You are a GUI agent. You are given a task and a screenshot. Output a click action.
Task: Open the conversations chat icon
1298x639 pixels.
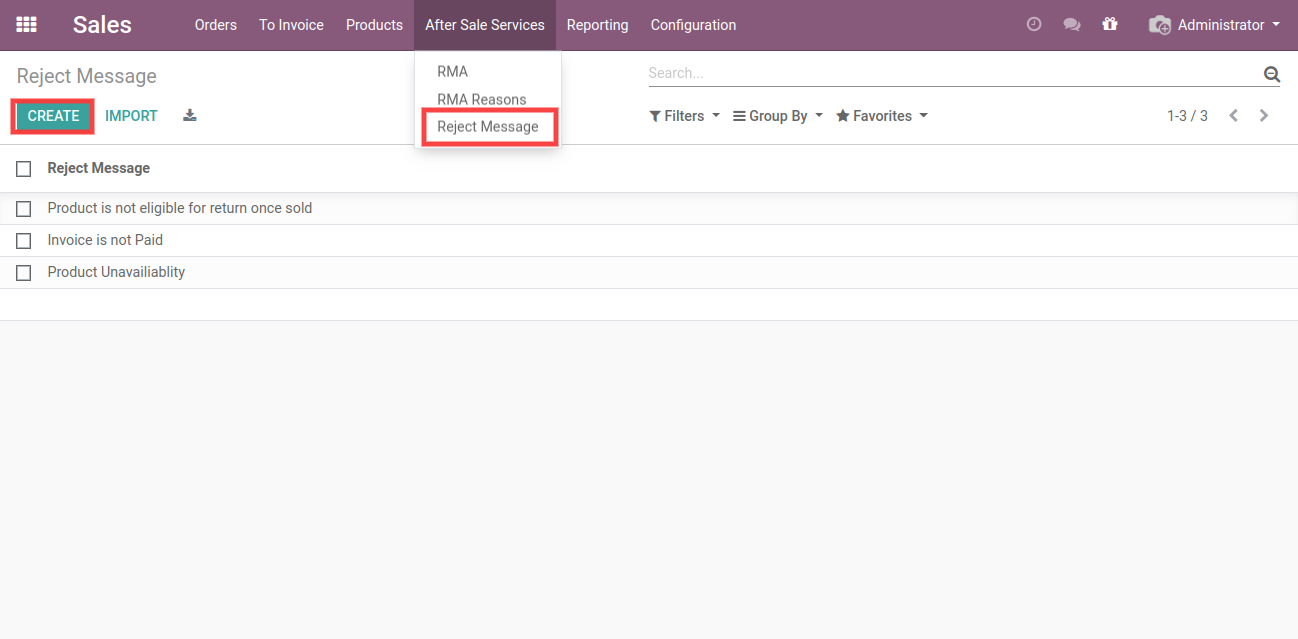click(1072, 25)
